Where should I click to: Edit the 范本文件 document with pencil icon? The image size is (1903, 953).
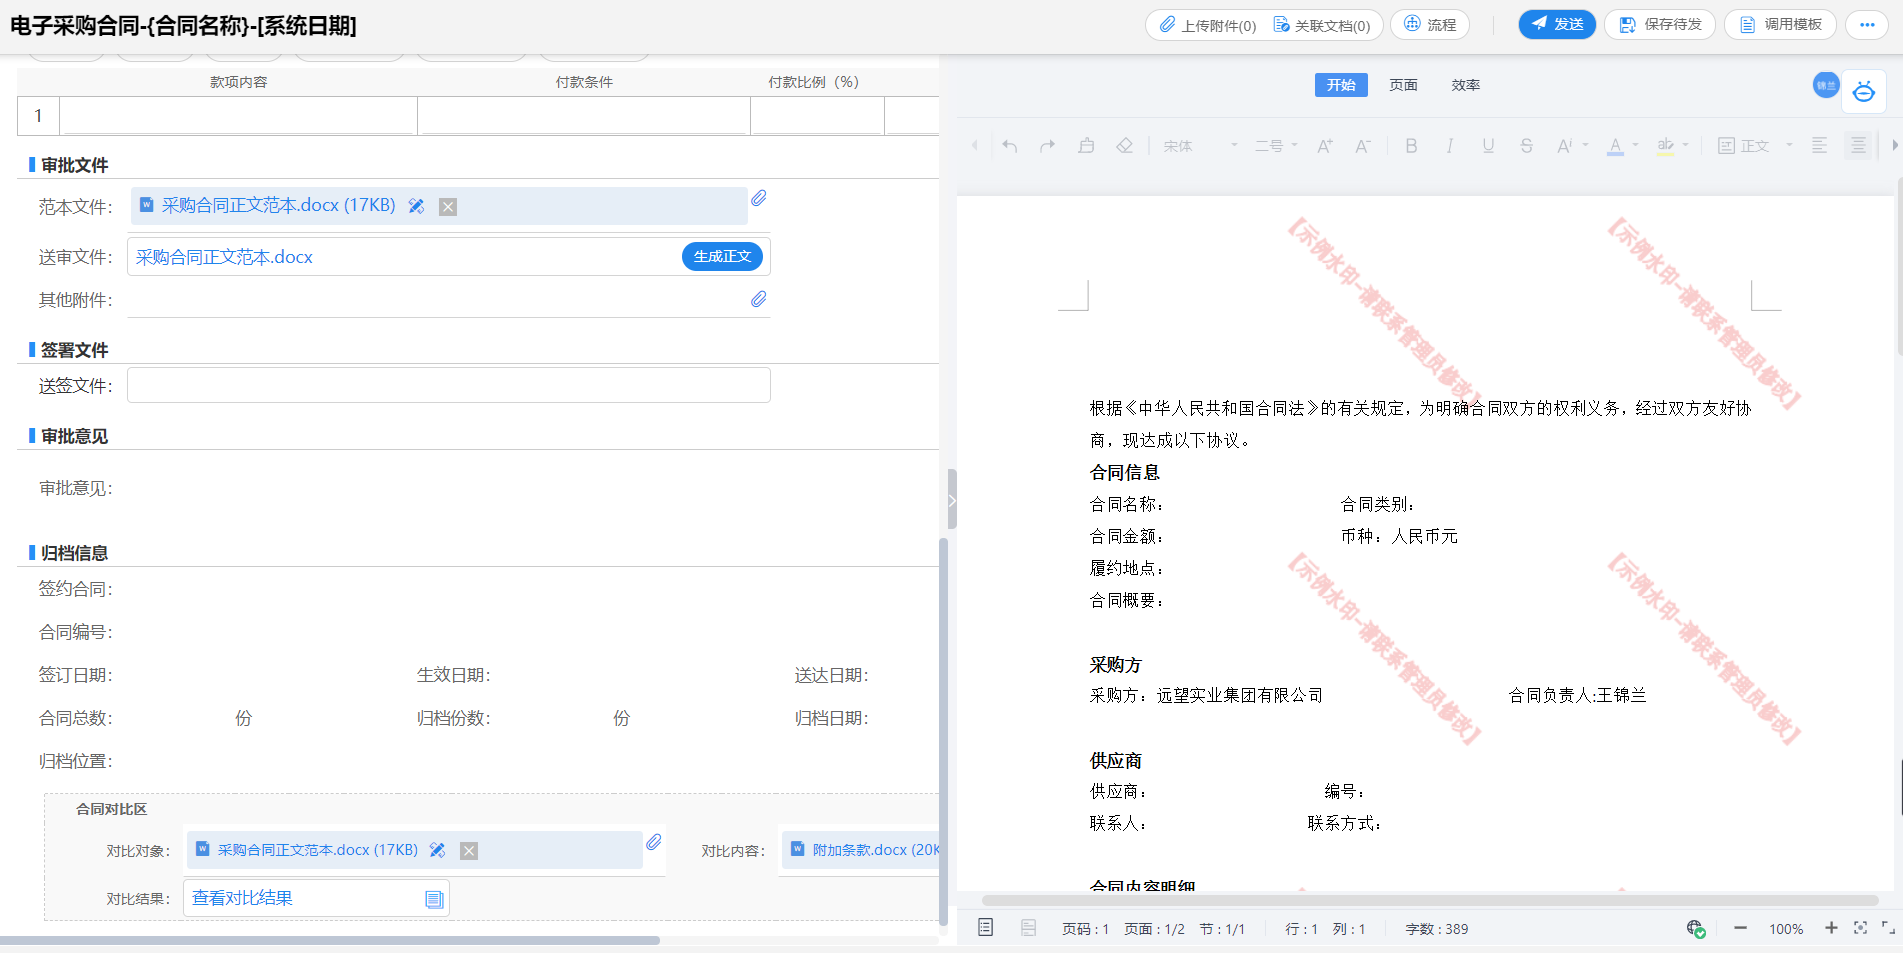click(416, 206)
